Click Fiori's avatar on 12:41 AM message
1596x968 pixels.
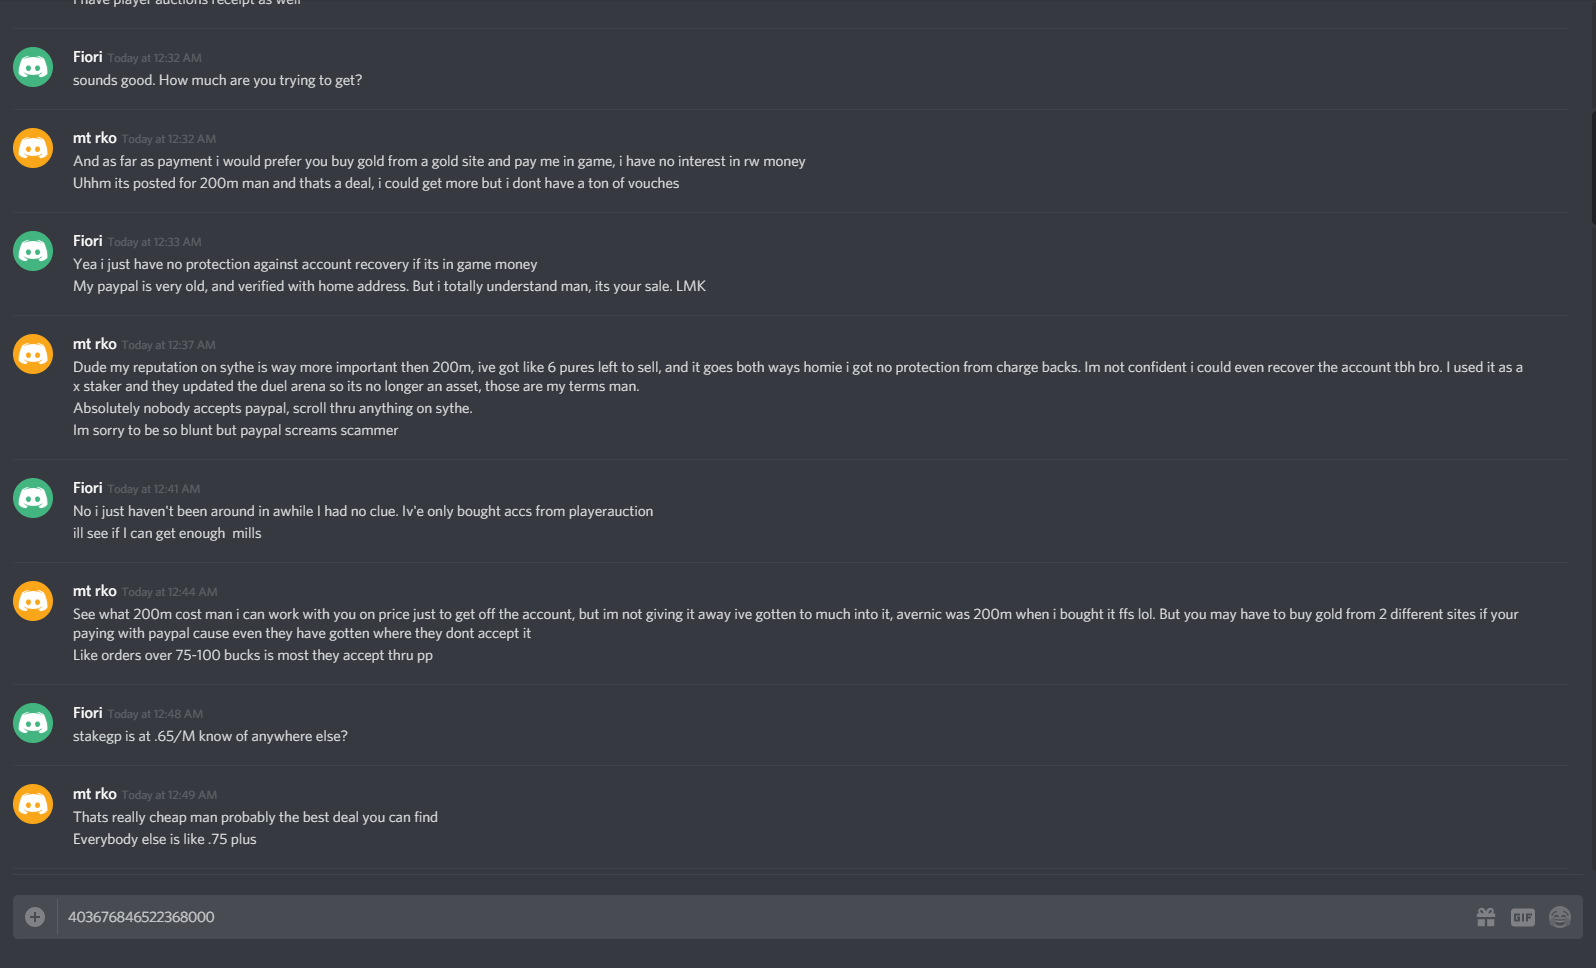33,498
